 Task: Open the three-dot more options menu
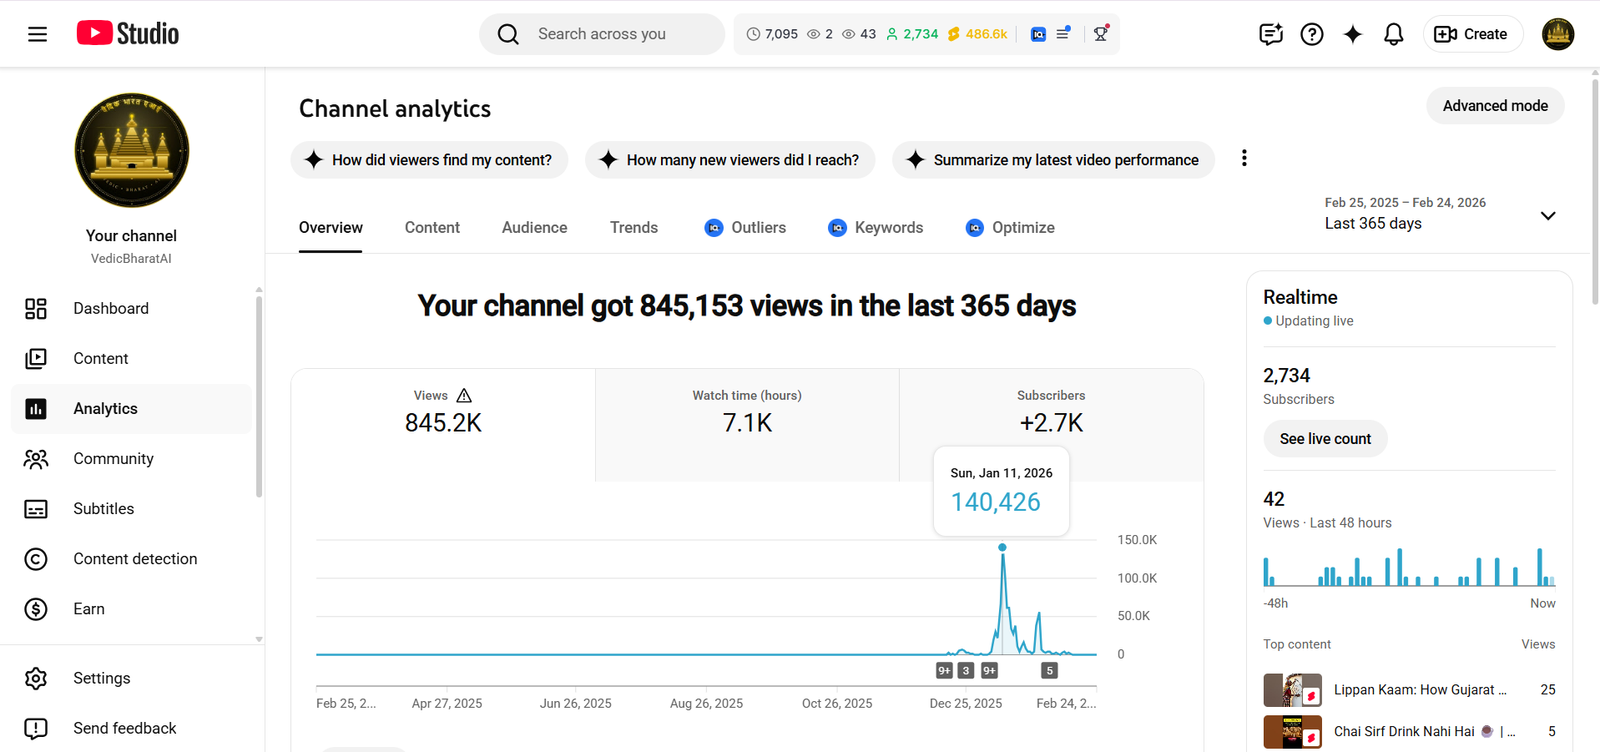[1244, 158]
